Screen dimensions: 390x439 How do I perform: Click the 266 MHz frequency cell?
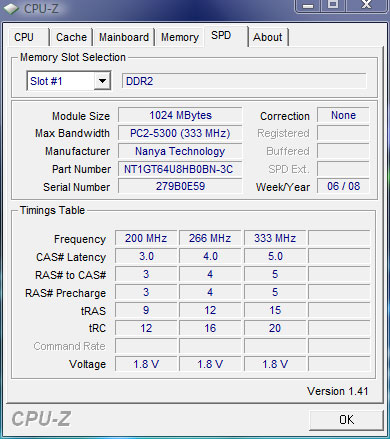coord(210,238)
